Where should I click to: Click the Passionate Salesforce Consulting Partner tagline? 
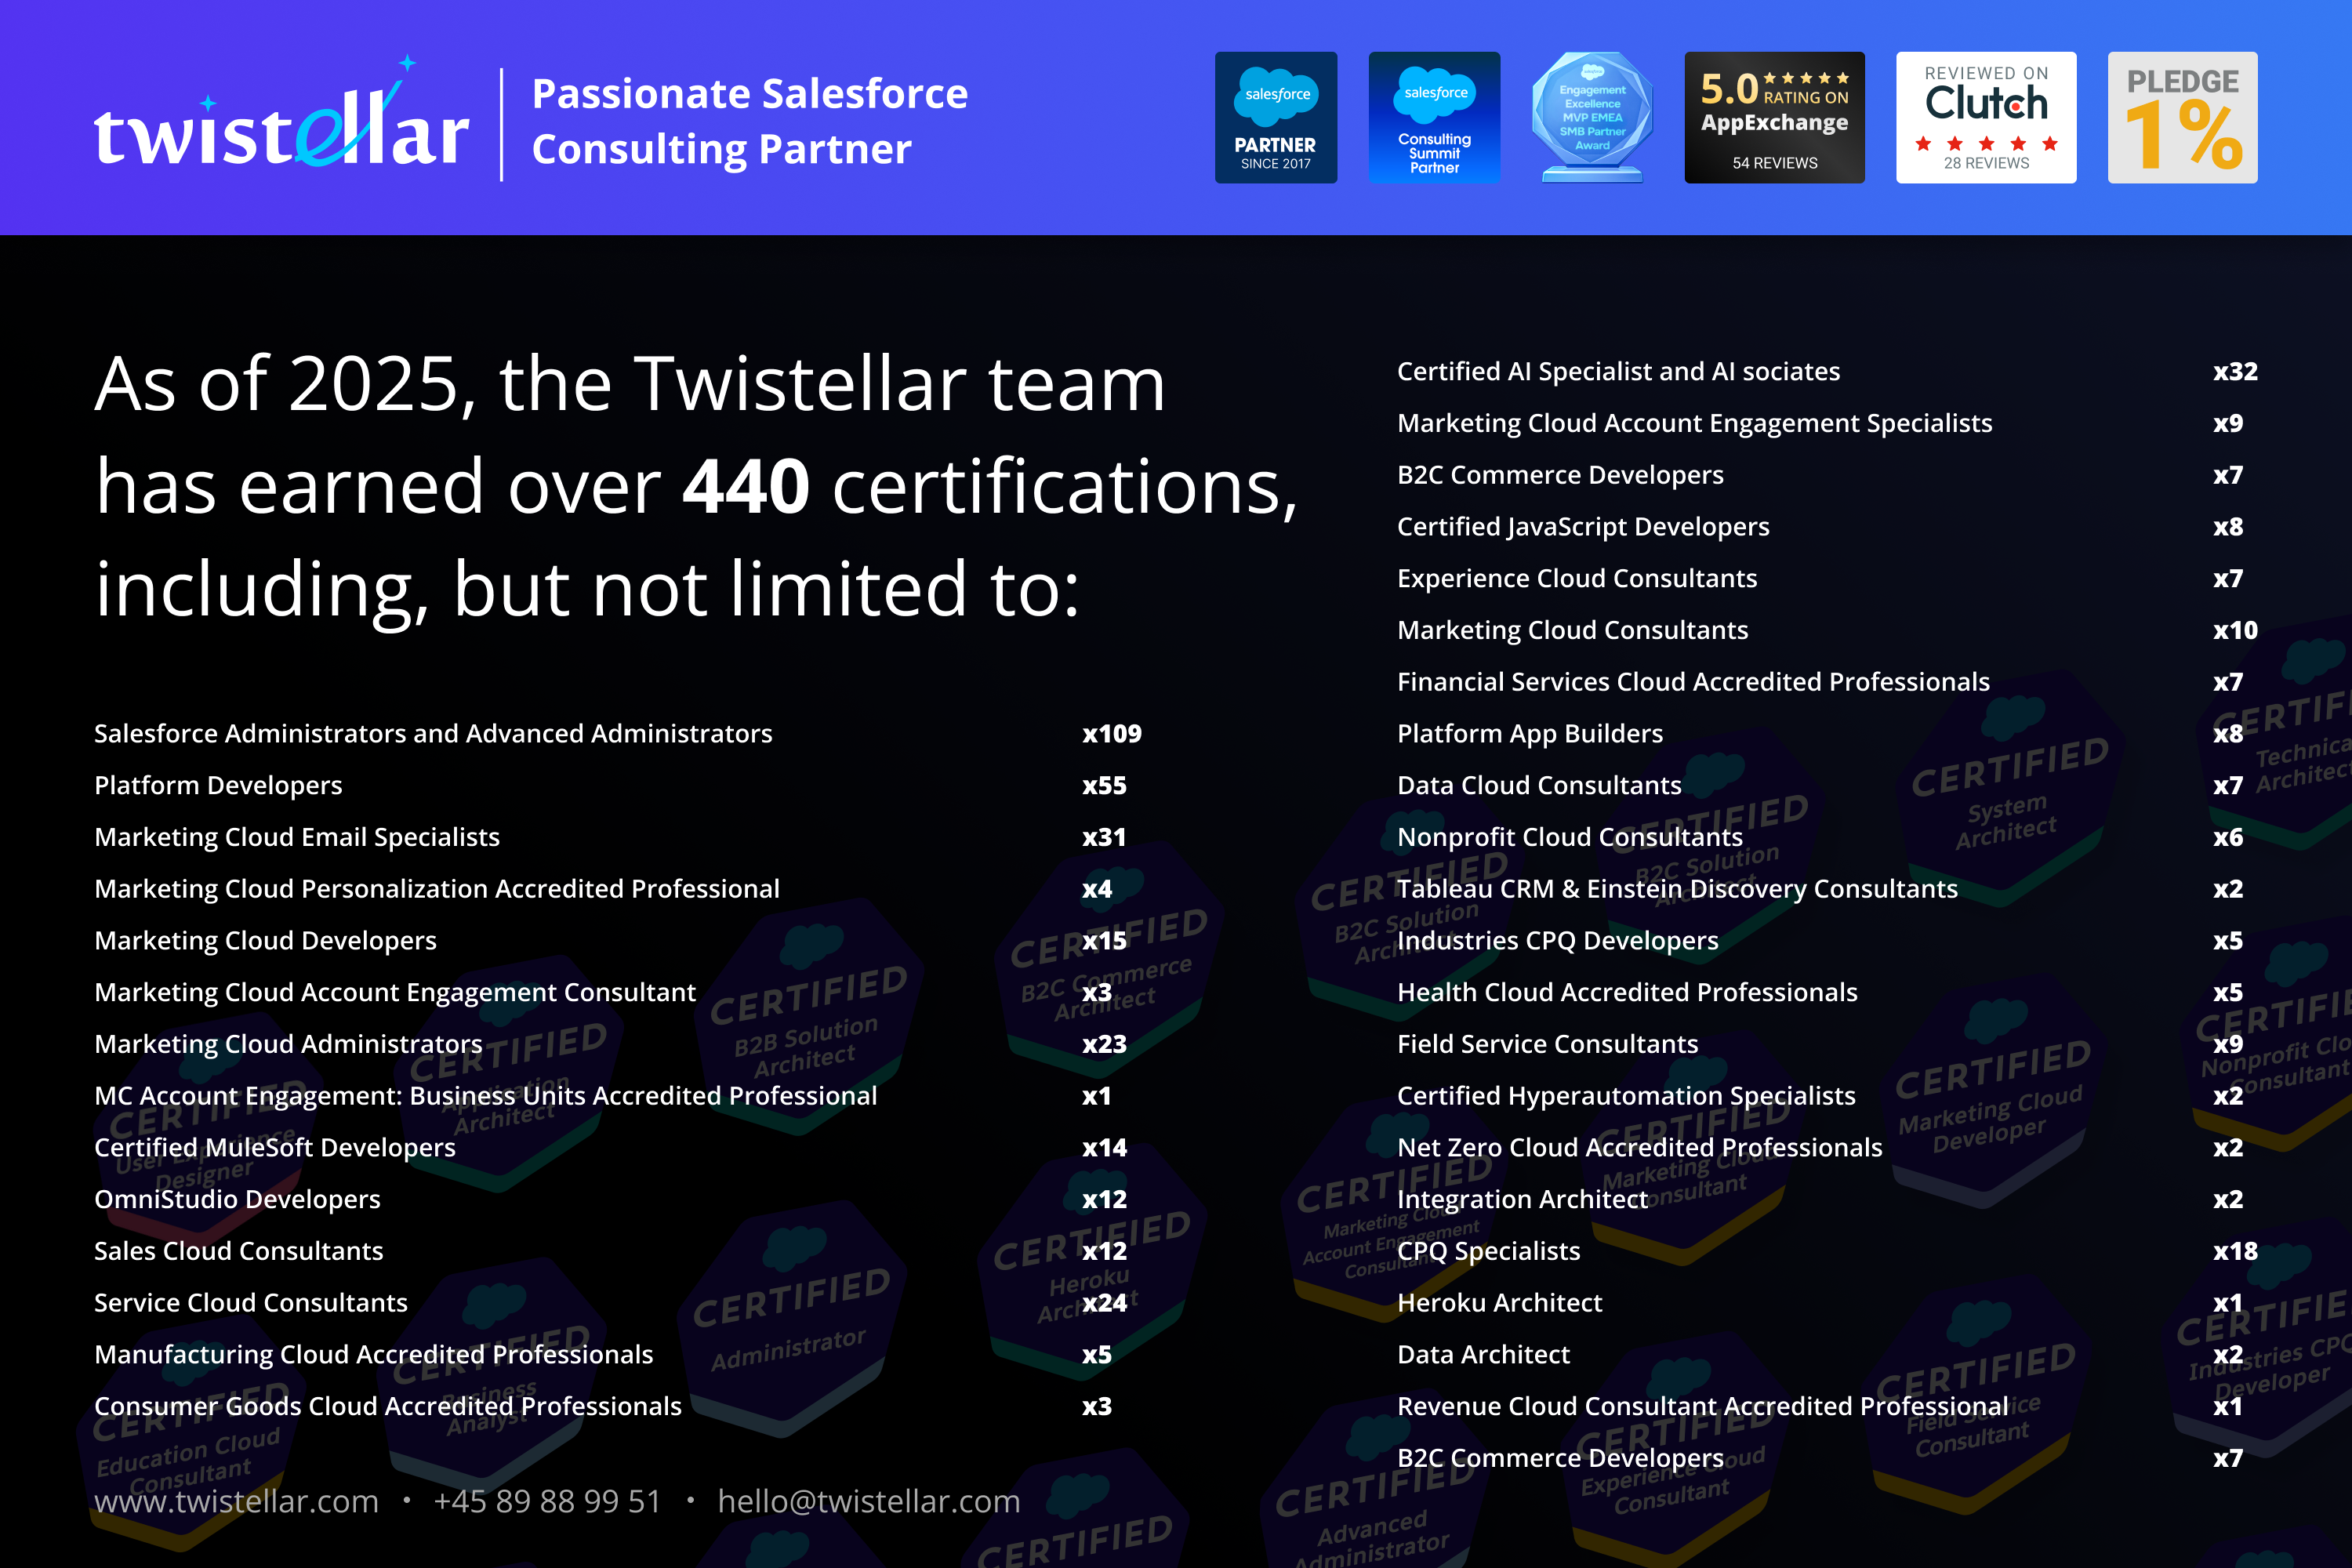(x=749, y=121)
